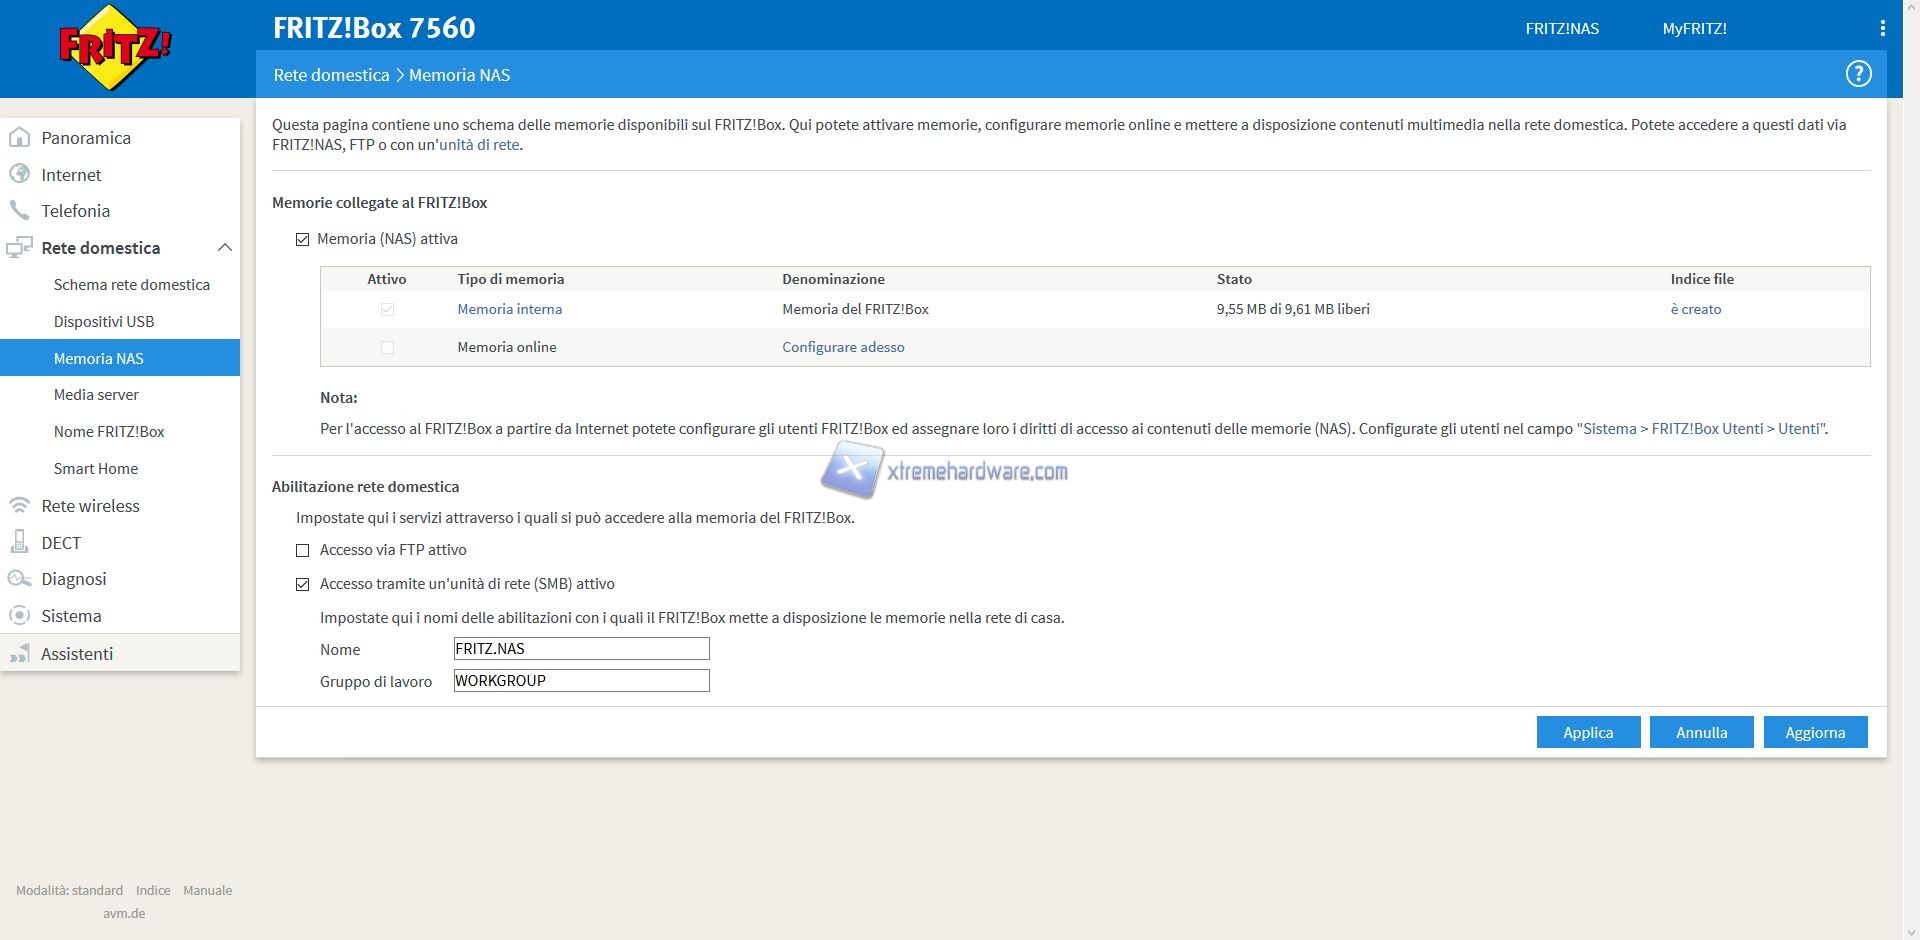The height and width of the screenshot is (940, 1920).
Task: Go to Dispositivi USB page
Action: click(x=104, y=322)
